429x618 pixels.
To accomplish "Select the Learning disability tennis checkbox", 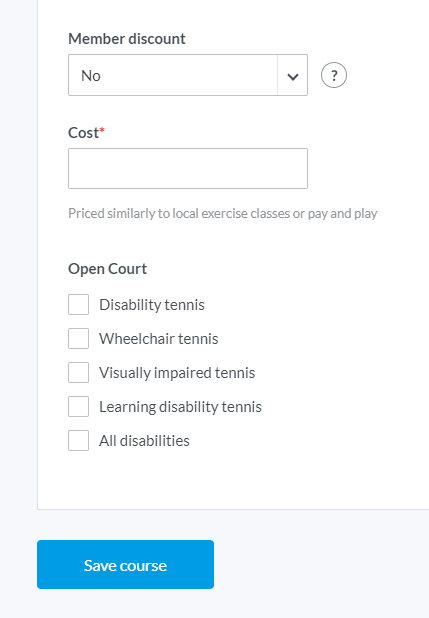I will click(x=78, y=406).
